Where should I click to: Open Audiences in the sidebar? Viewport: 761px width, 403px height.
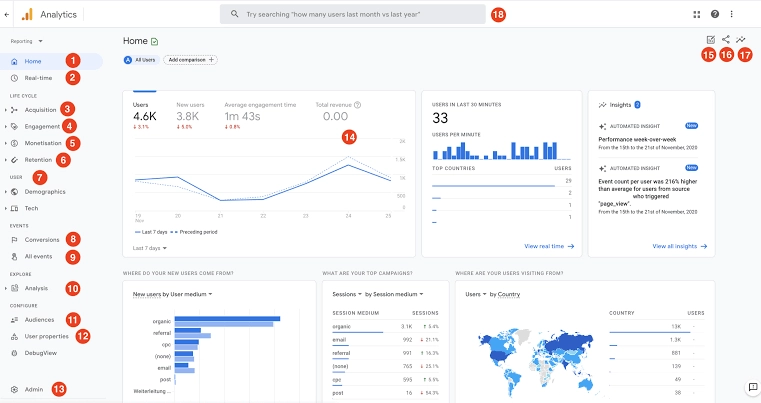point(39,320)
